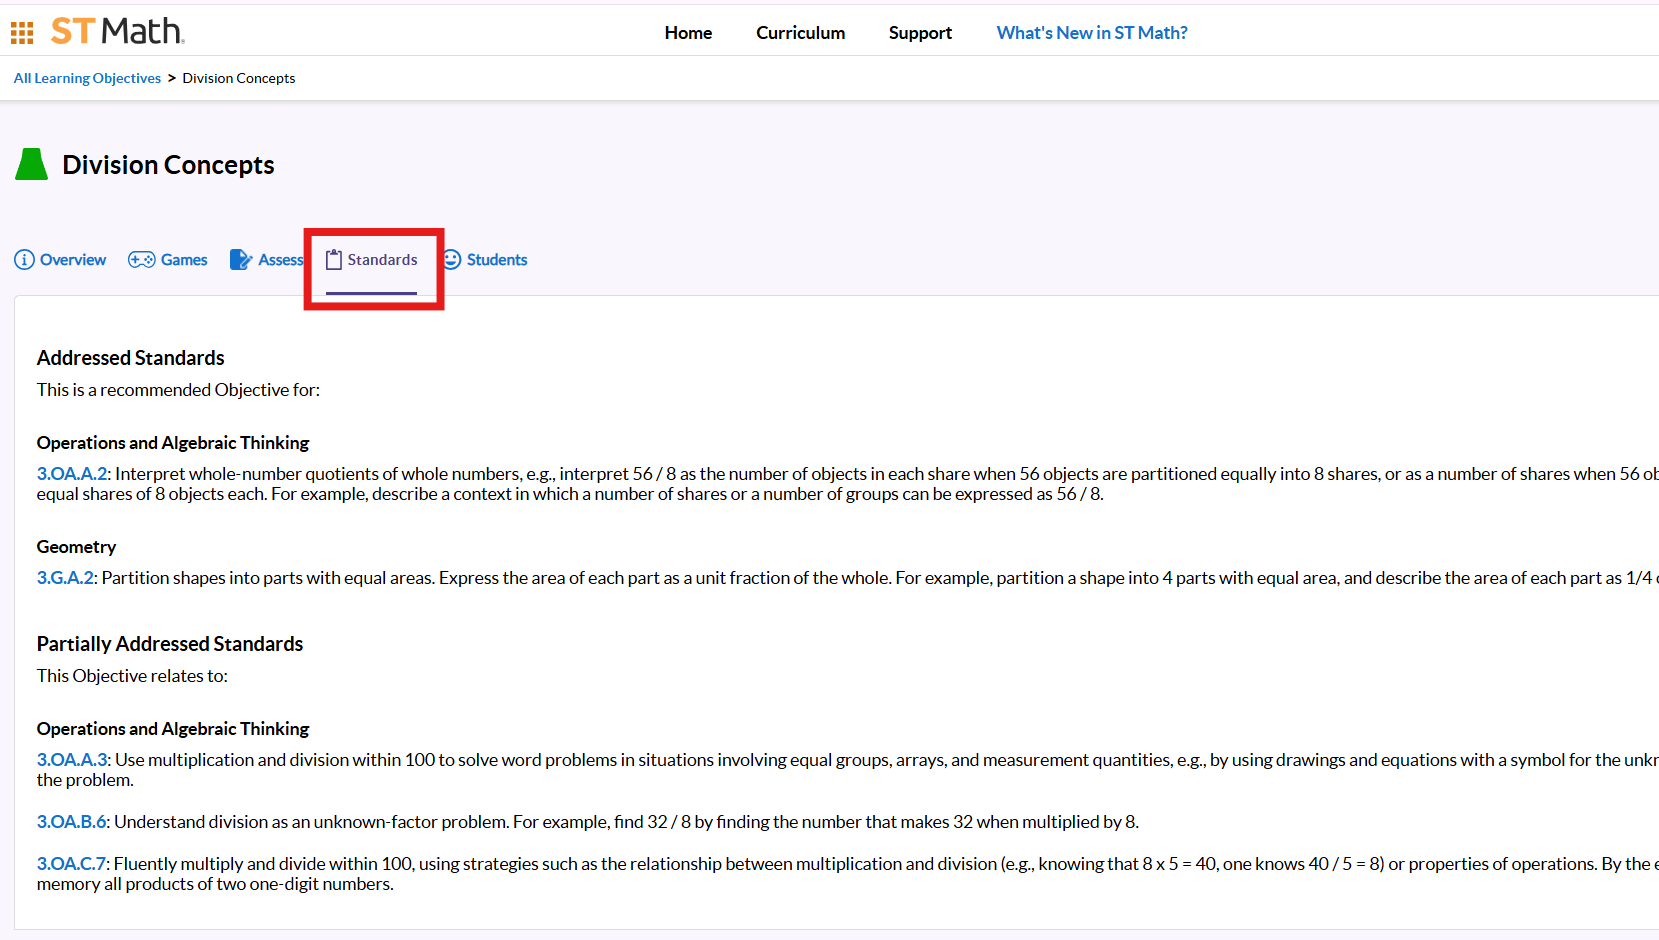The image size is (1659, 940).
Task: Click the Standards clipboard icon
Action: coord(334,260)
